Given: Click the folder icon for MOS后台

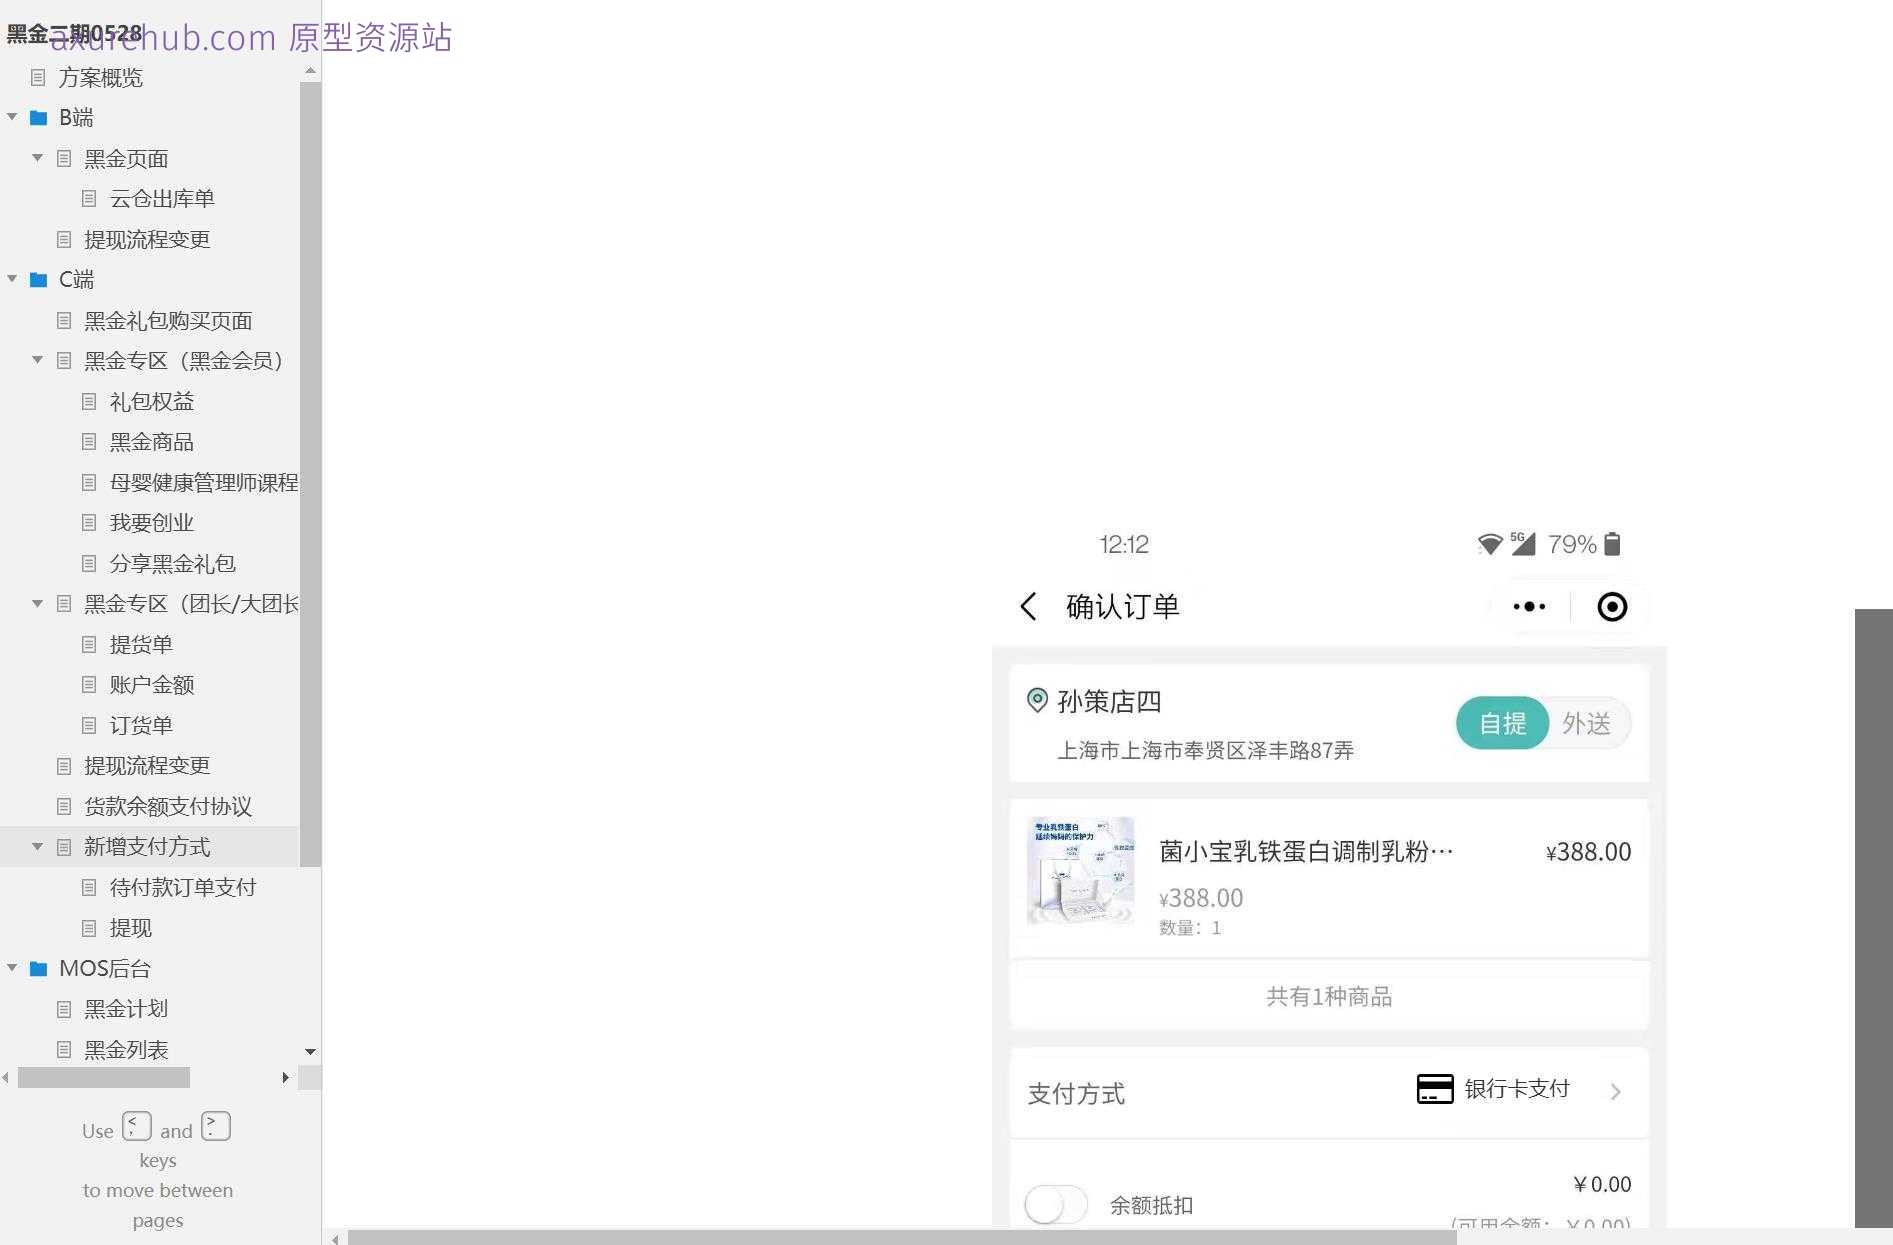Looking at the screenshot, I should pos(38,968).
